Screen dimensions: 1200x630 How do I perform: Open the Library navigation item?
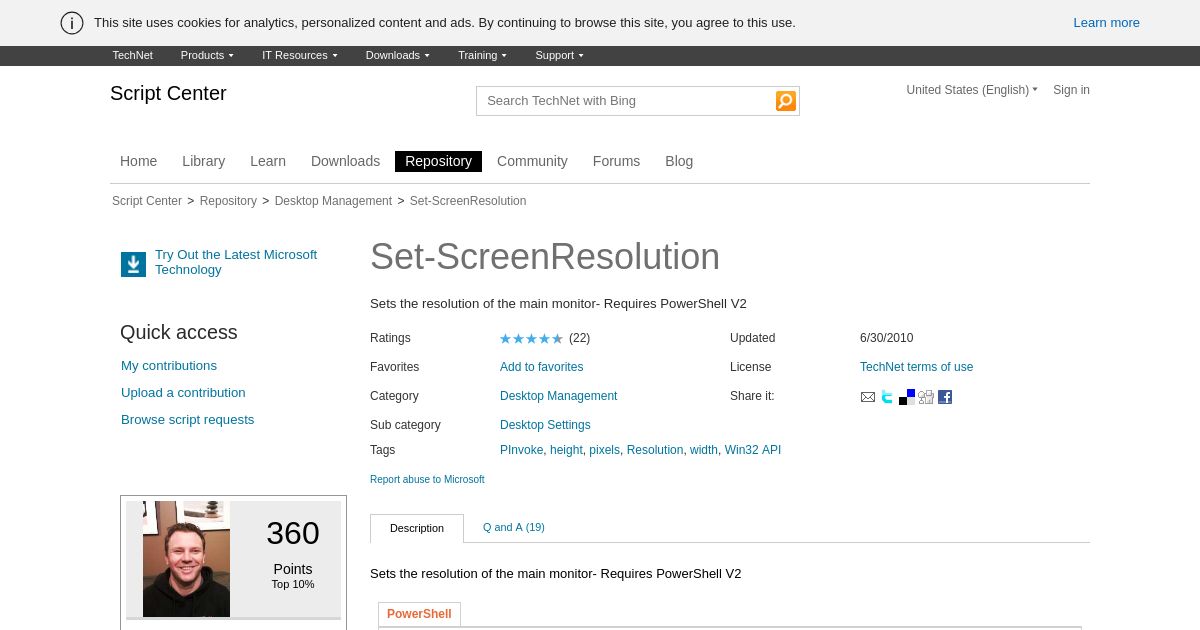(203, 161)
